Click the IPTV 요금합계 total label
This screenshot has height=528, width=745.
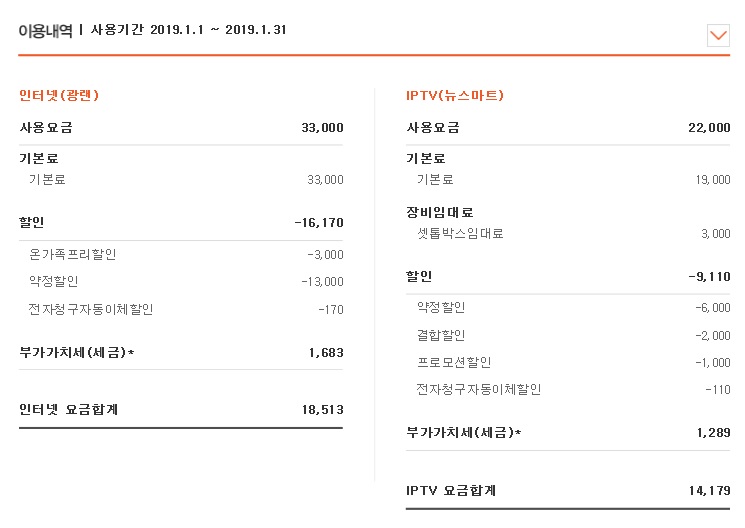point(451,490)
